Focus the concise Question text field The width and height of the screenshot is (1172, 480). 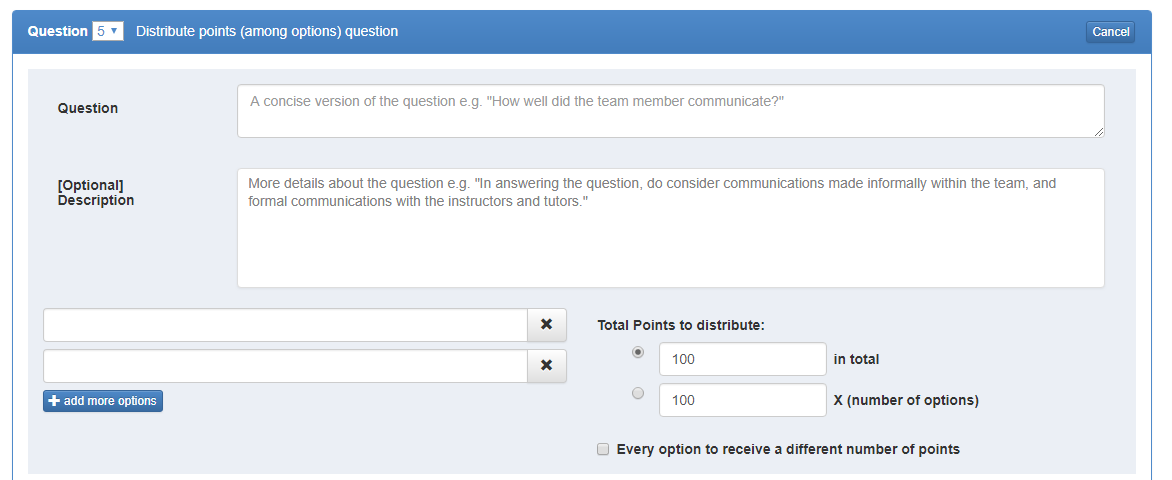click(x=670, y=111)
